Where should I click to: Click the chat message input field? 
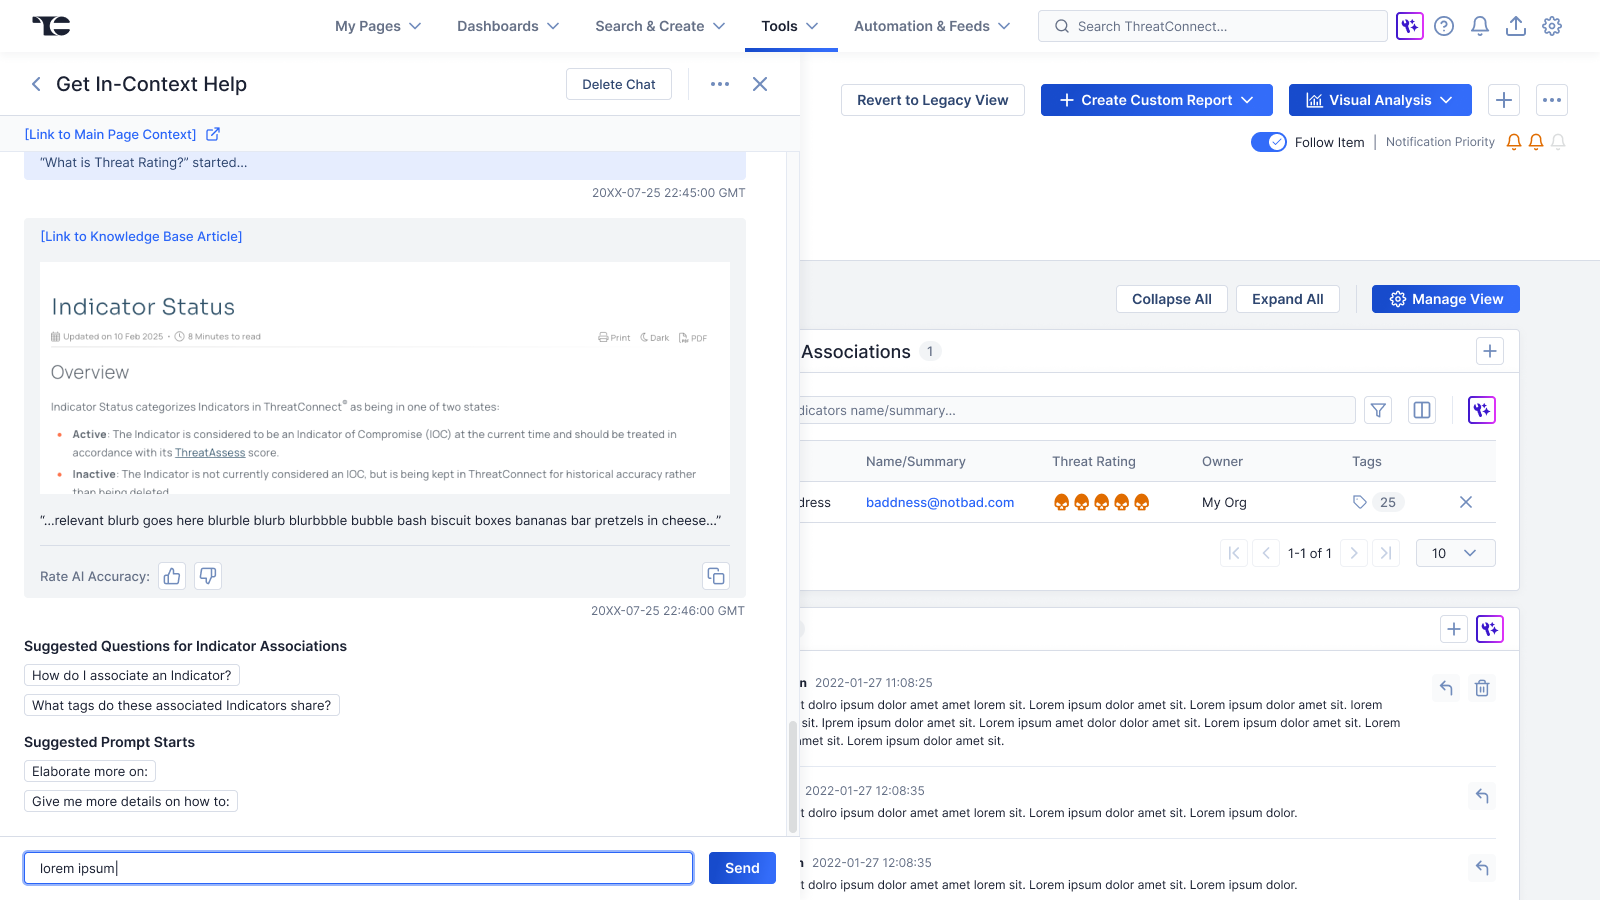358,868
